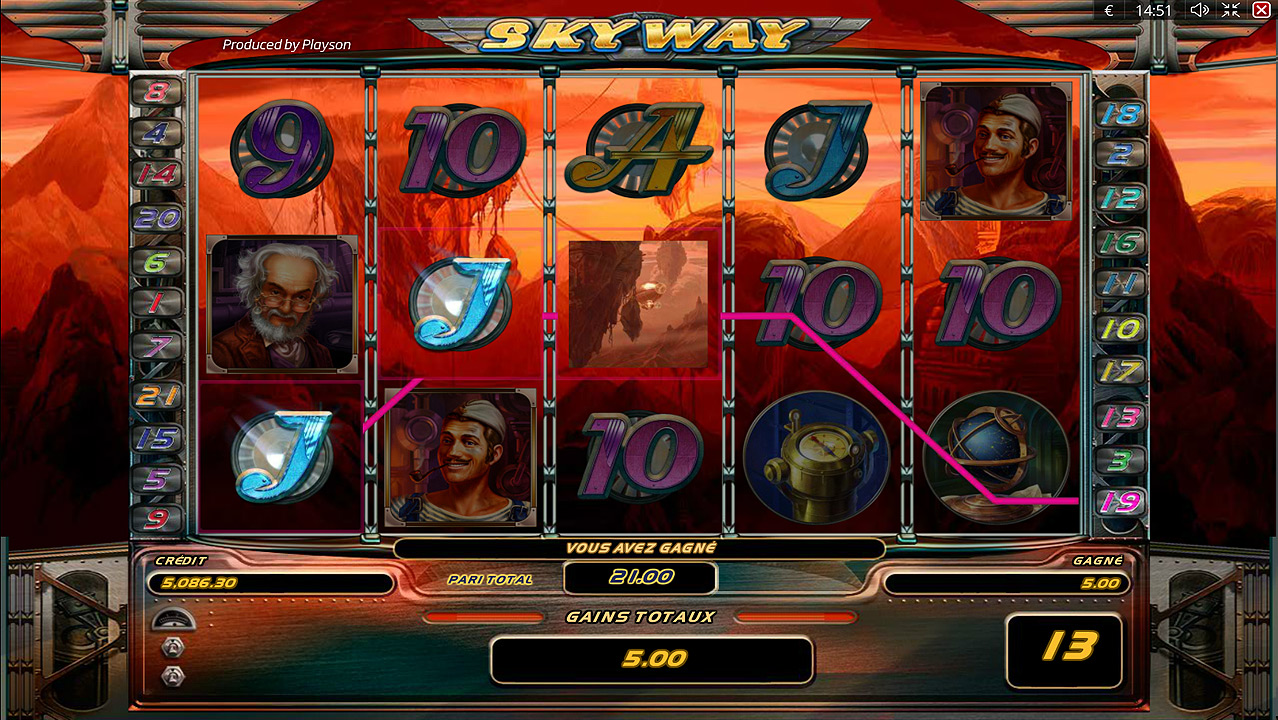Screen dimensions: 1278x720
Task: Pick payline 10 marker on the right
Action: tap(1120, 328)
